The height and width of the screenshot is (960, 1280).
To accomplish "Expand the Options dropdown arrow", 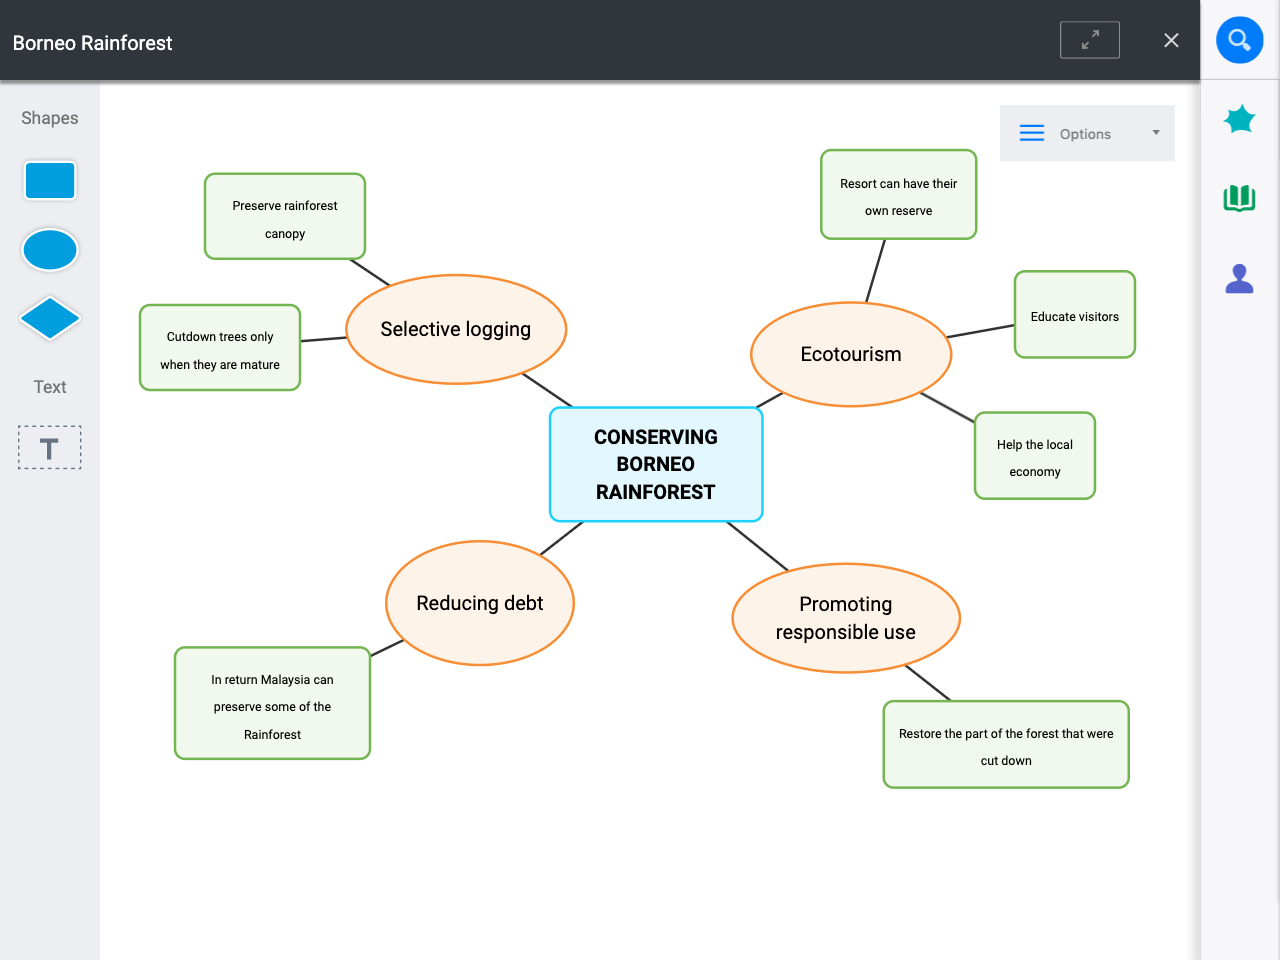I will coord(1156,133).
